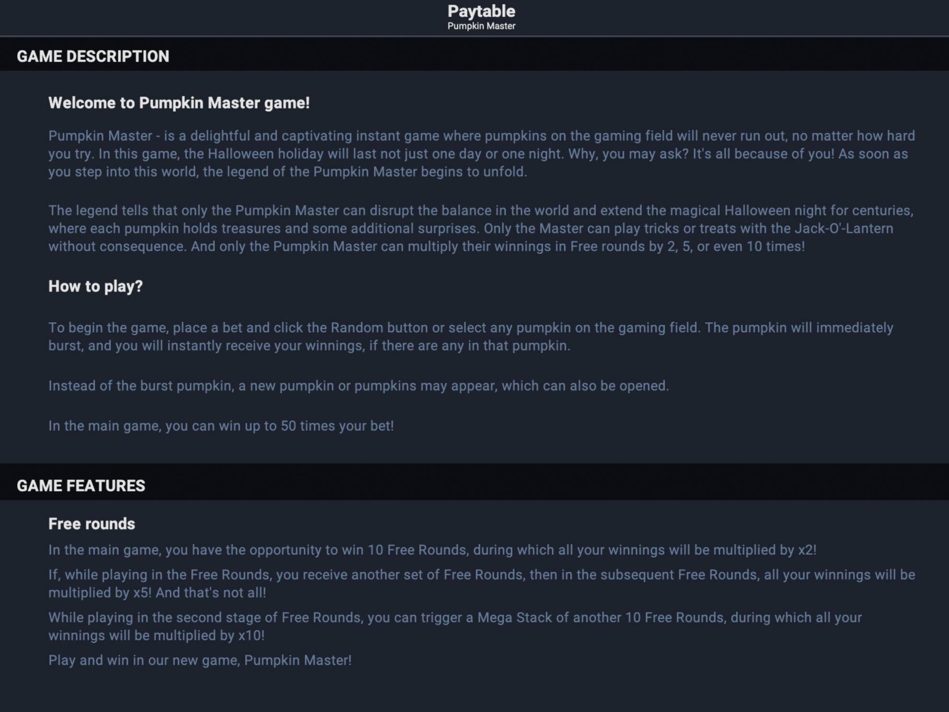Screen dimensions: 949x712
Task: Click the Free rounds heading
Action: pyautogui.click(x=91, y=524)
